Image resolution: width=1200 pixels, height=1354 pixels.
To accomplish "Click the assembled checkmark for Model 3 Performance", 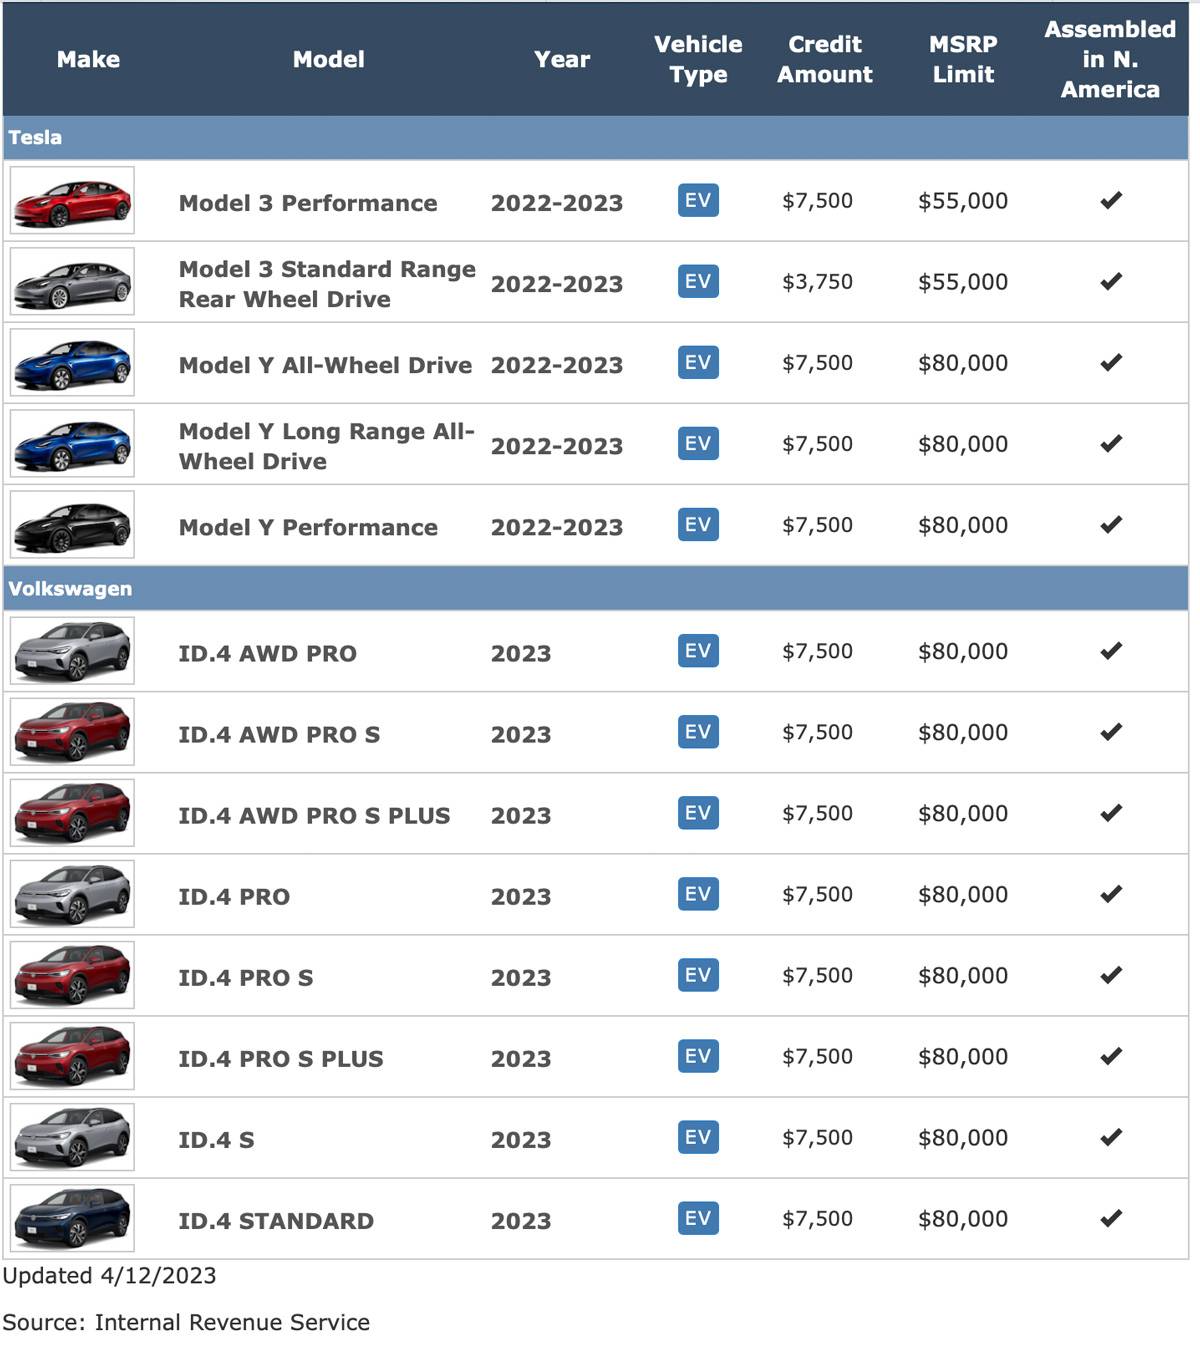I will click(1111, 200).
